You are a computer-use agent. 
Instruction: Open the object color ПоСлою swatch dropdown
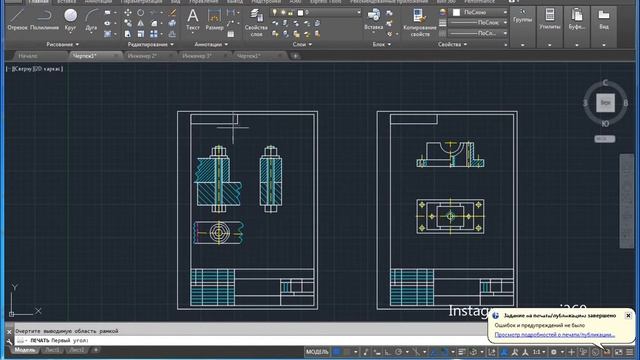[x=478, y=12]
